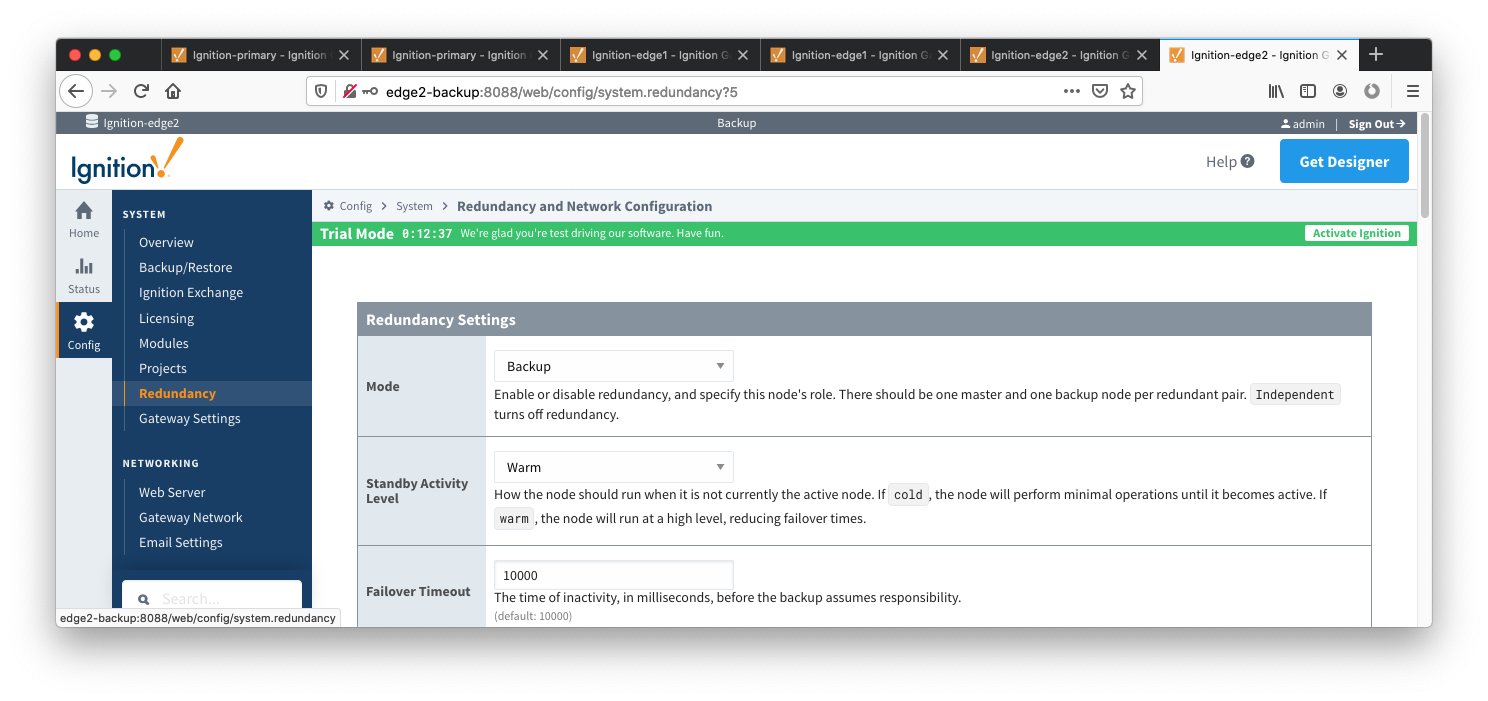Click the "(default: 10000)" hint text
1488x701 pixels.
[533, 616]
